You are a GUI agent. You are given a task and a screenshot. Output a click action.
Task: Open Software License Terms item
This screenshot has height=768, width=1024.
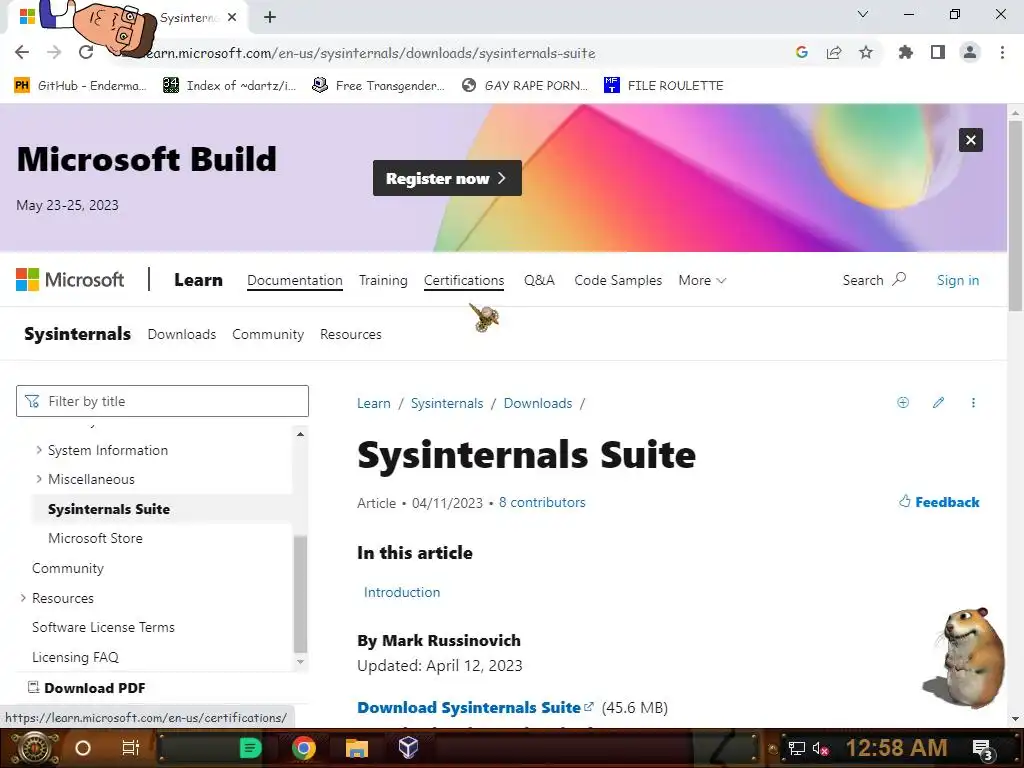point(103,627)
